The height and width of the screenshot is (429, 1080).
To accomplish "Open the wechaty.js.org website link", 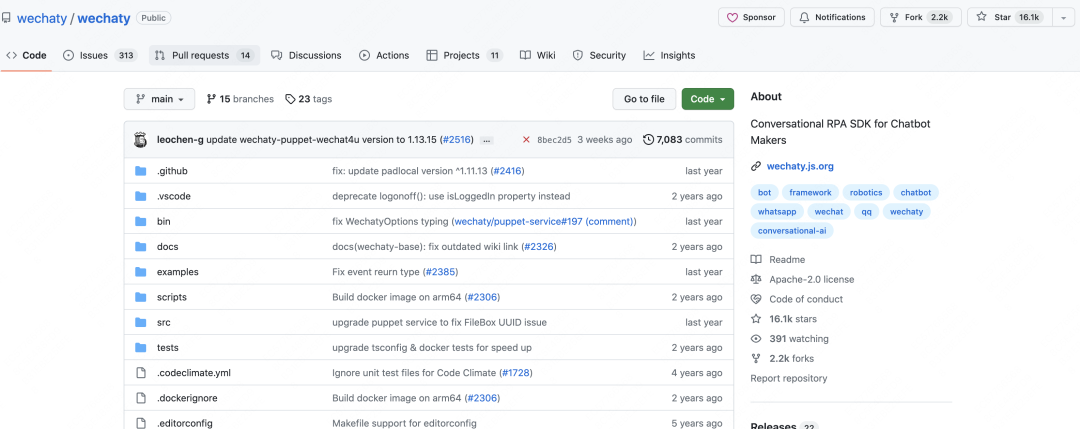I will (800, 166).
